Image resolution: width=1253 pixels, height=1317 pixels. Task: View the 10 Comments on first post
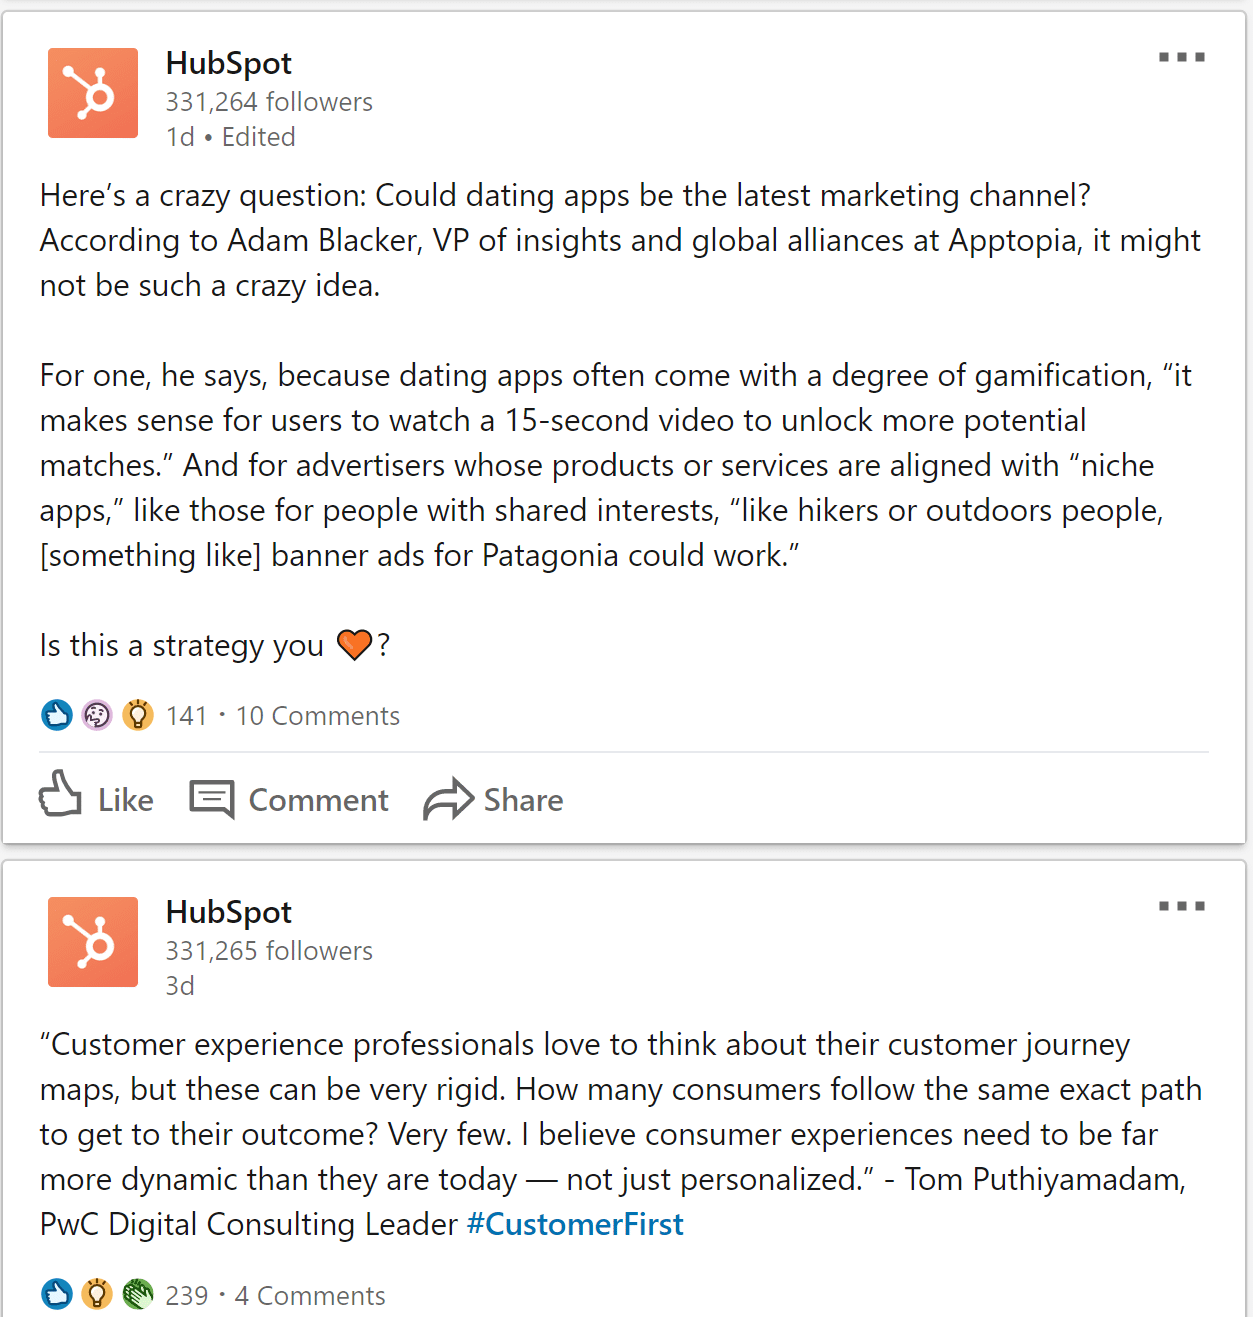[x=317, y=716]
